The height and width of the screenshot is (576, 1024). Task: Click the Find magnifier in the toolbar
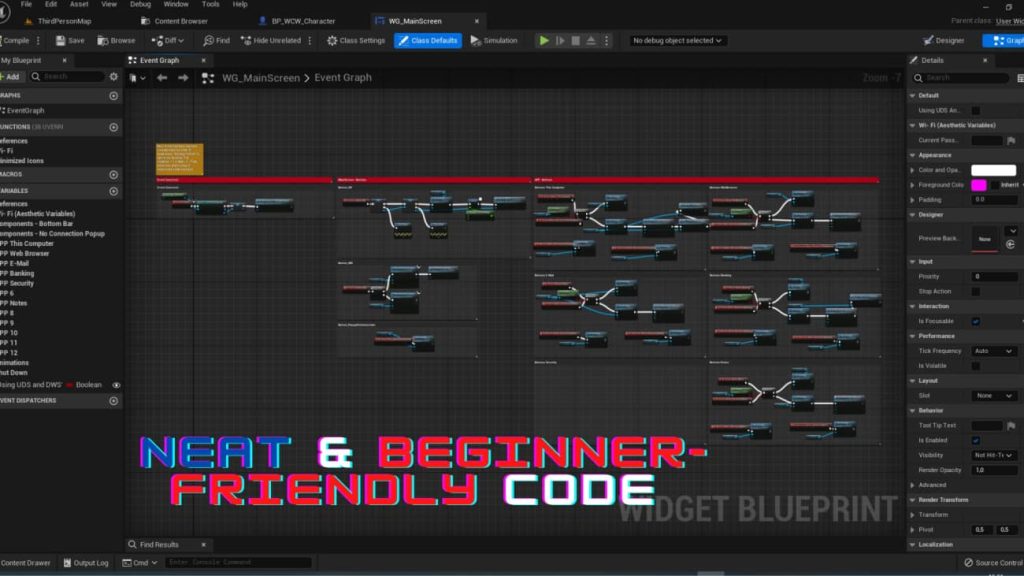click(209, 41)
